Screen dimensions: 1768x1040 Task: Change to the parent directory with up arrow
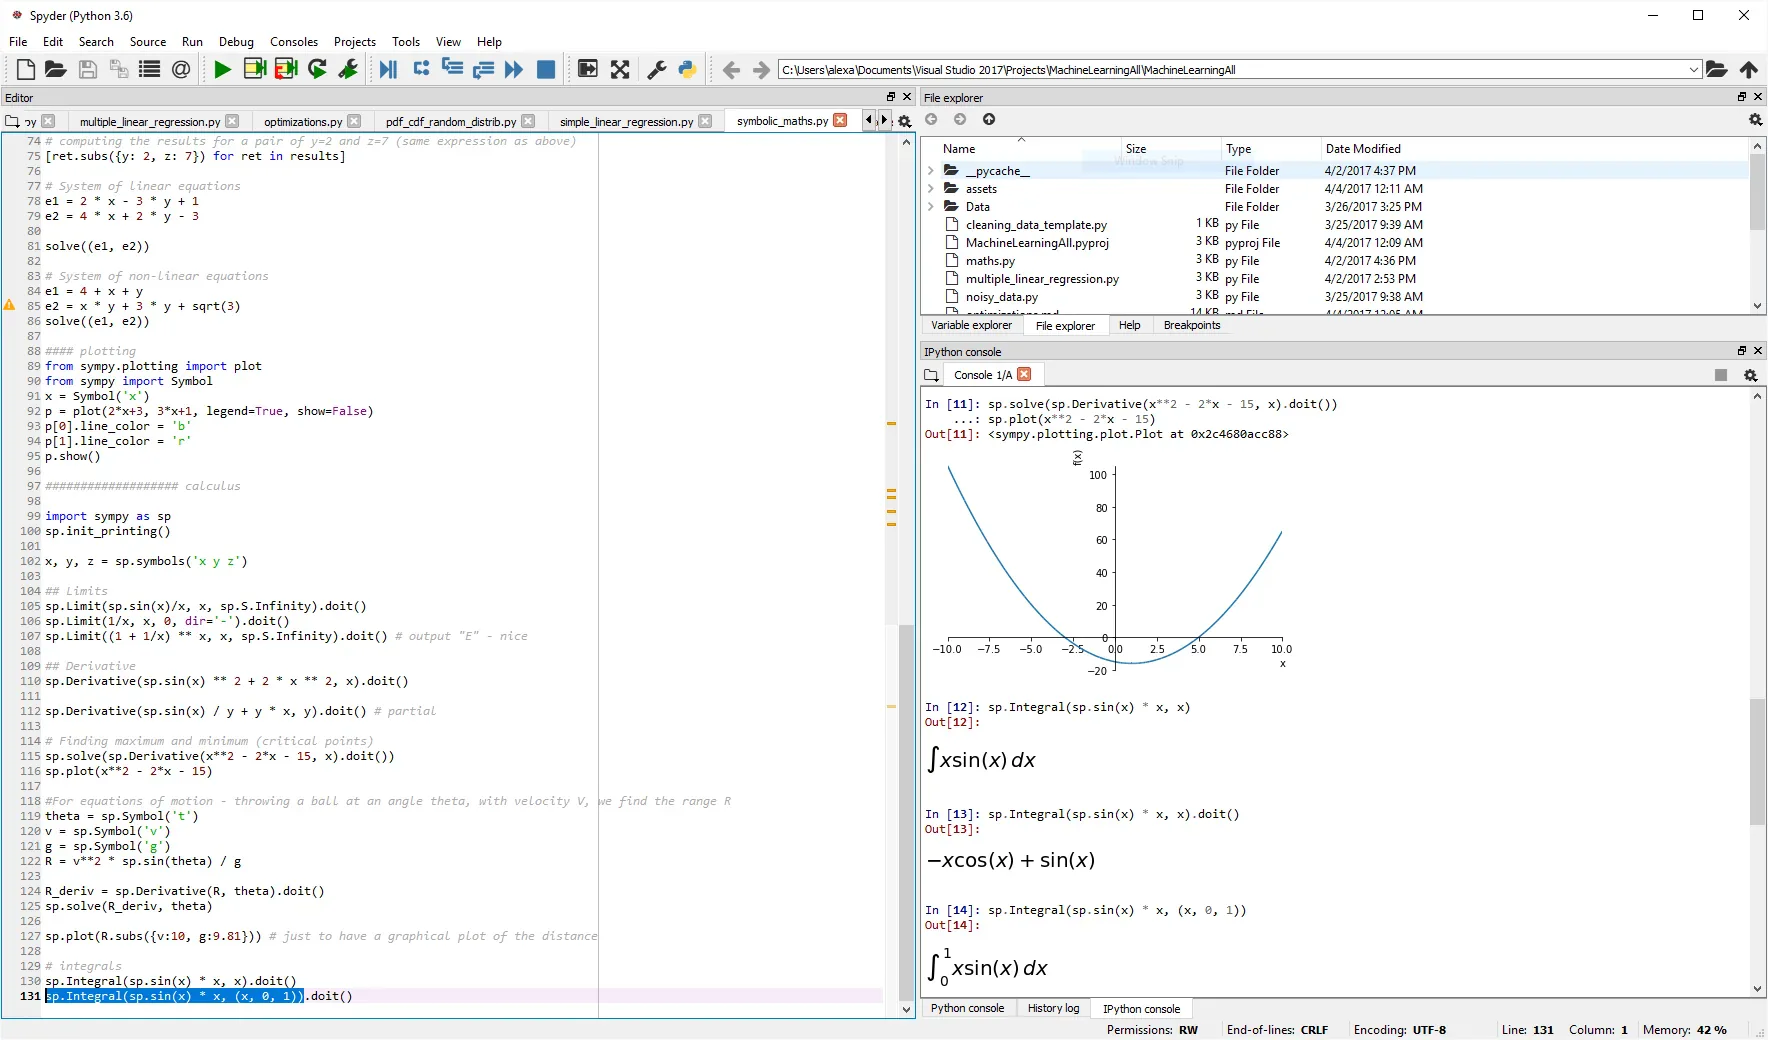(x=1749, y=69)
